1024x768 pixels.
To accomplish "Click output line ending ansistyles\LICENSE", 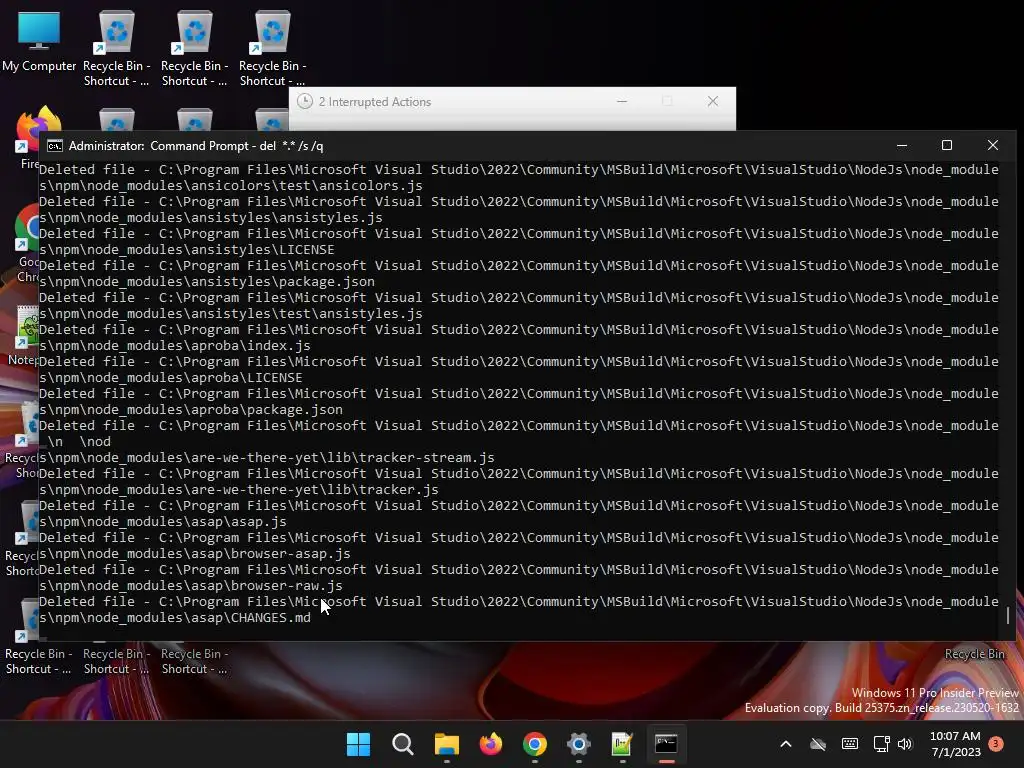I will (x=187, y=249).
